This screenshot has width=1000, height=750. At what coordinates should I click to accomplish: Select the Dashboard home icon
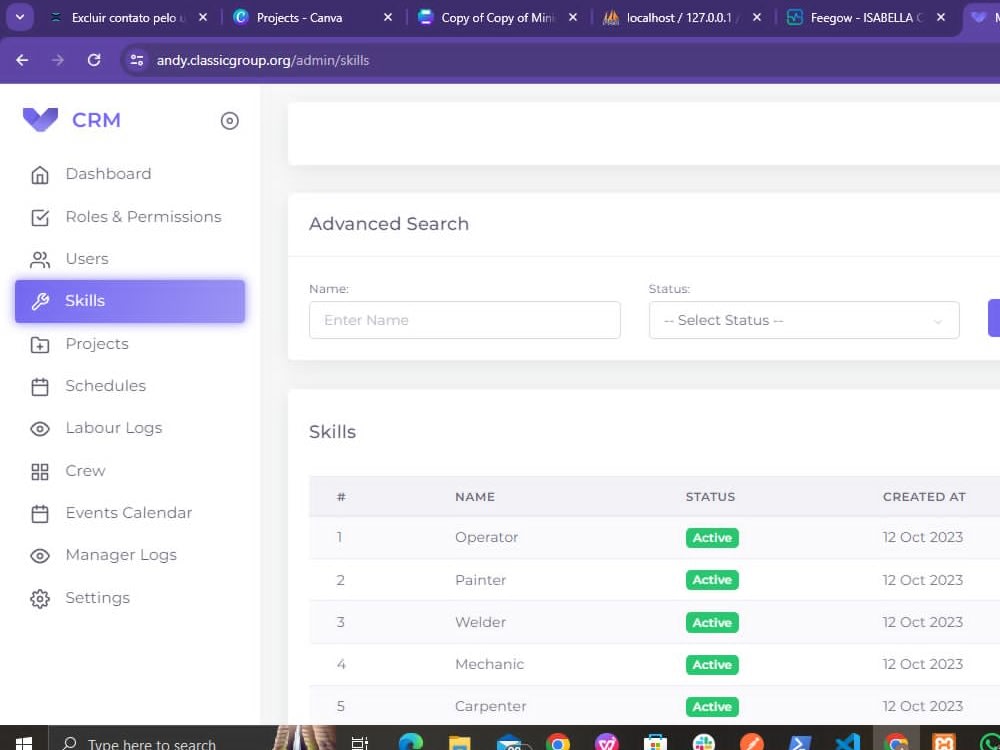point(40,173)
